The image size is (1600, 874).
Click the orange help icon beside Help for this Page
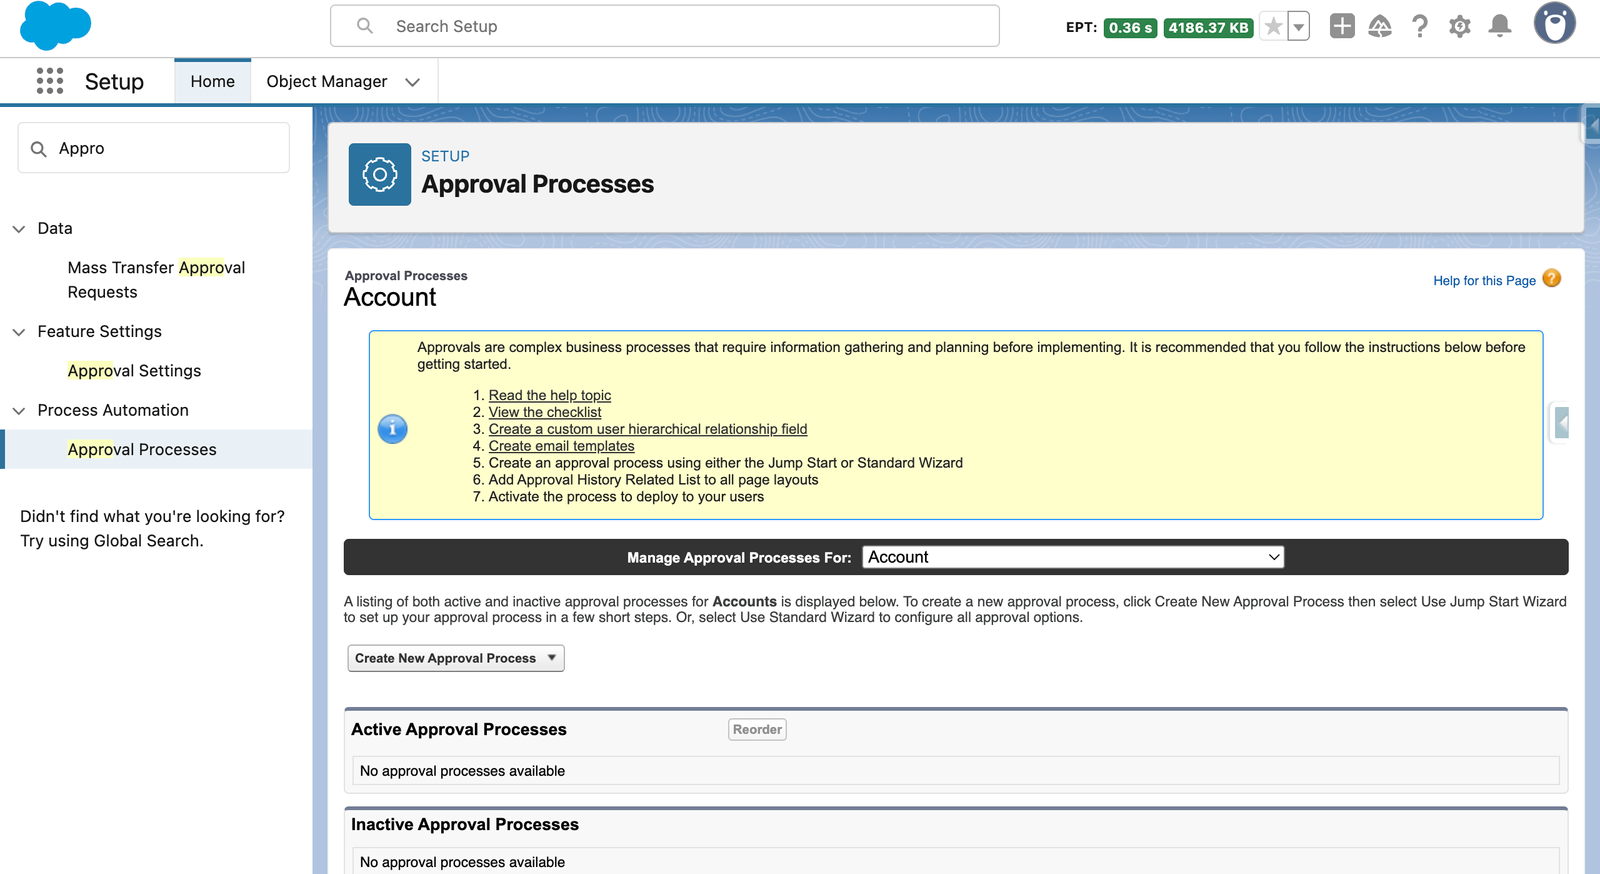[x=1552, y=279]
